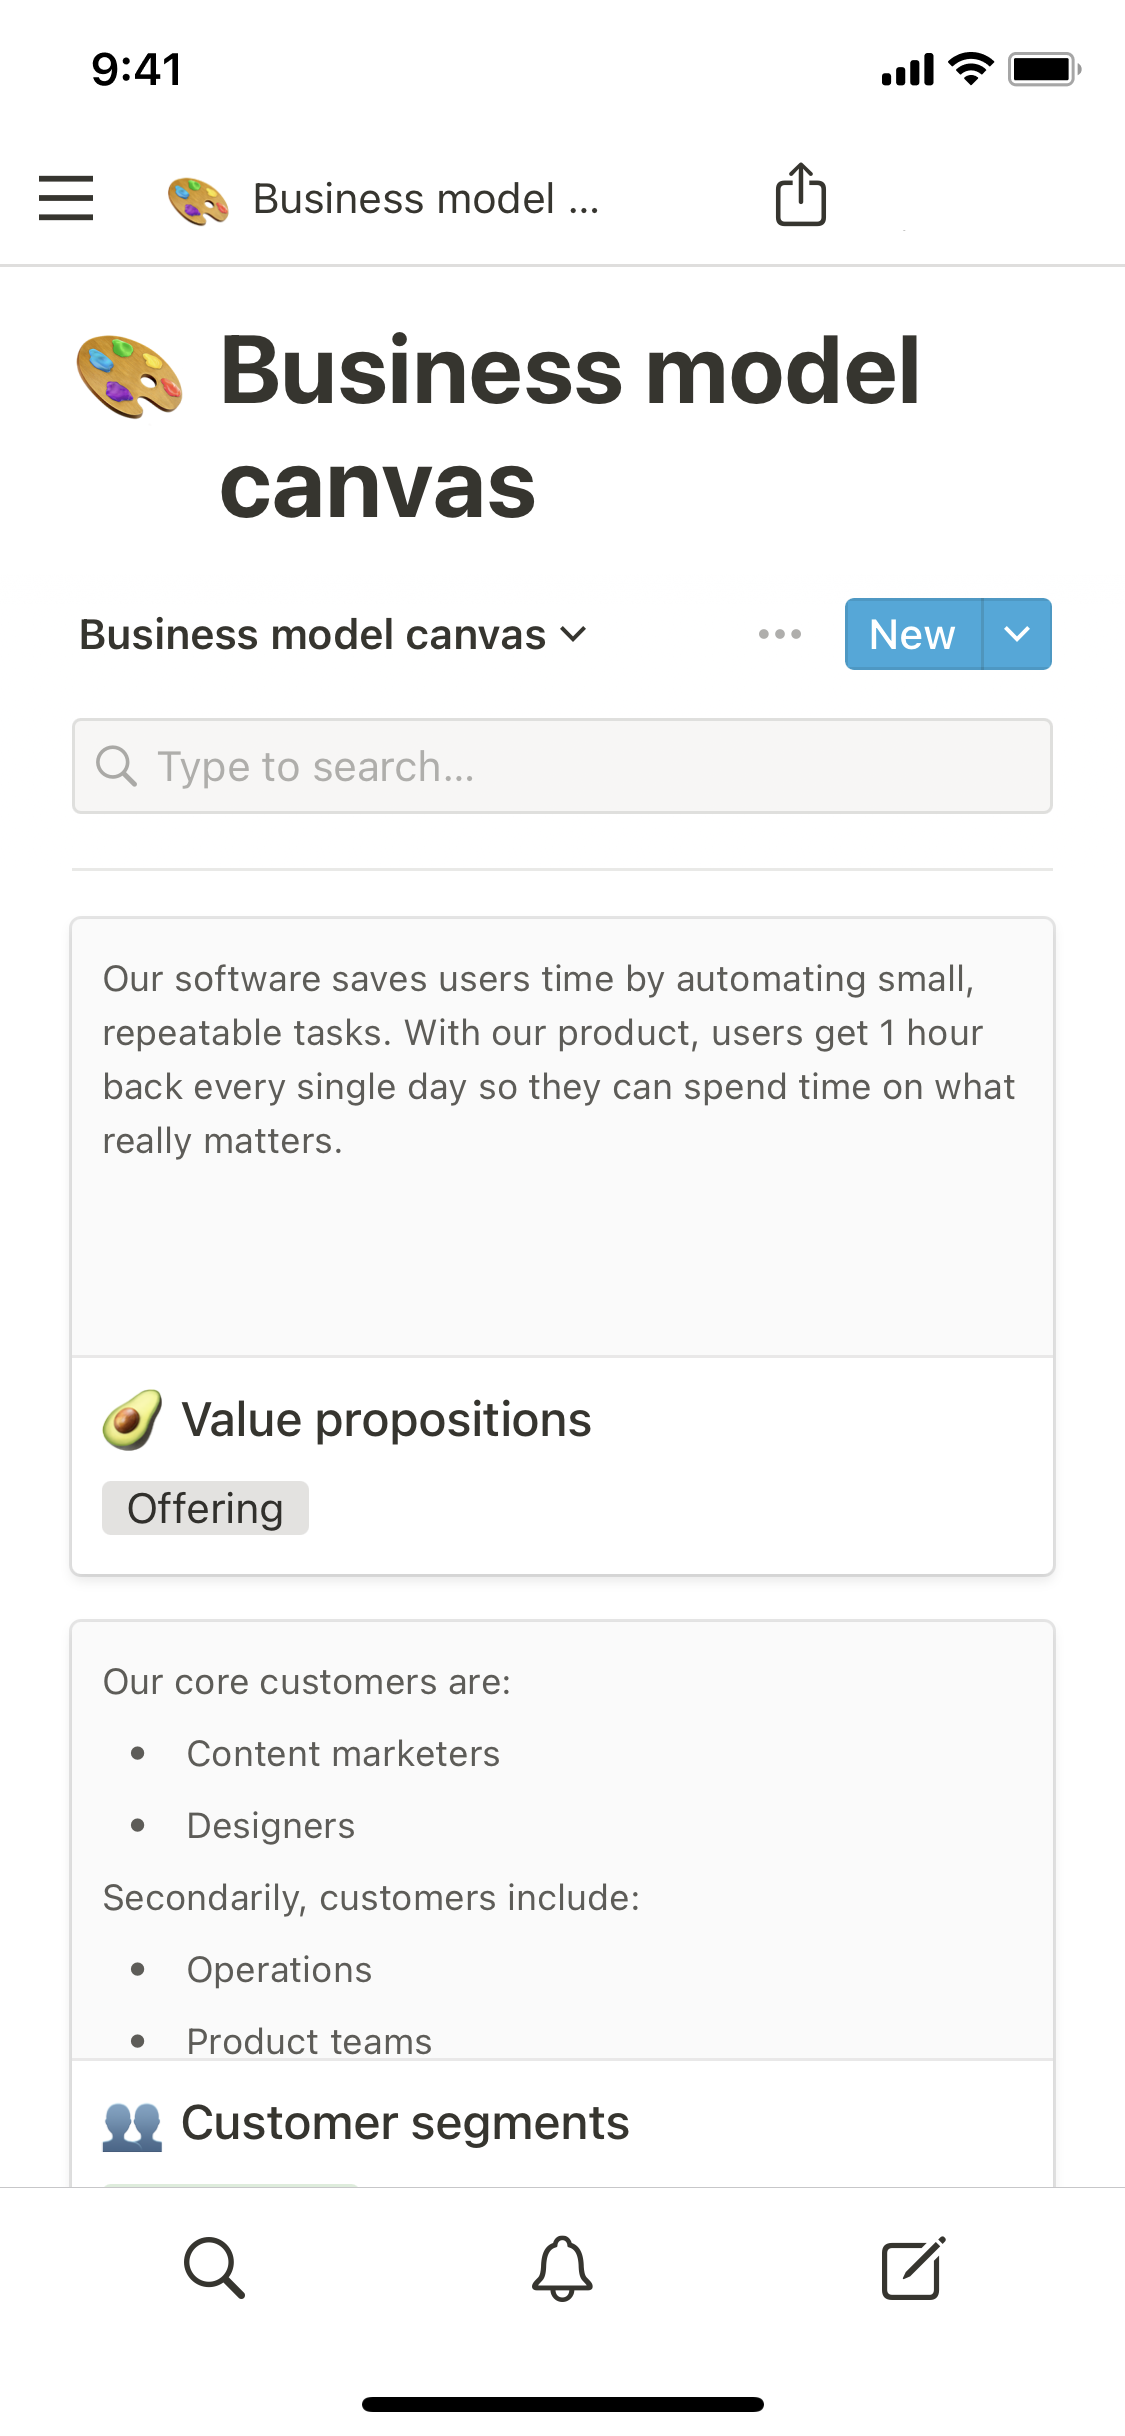This screenshot has height=2436, width=1125.
Task: Tap the Business model breadcrumb title
Action: click(425, 199)
